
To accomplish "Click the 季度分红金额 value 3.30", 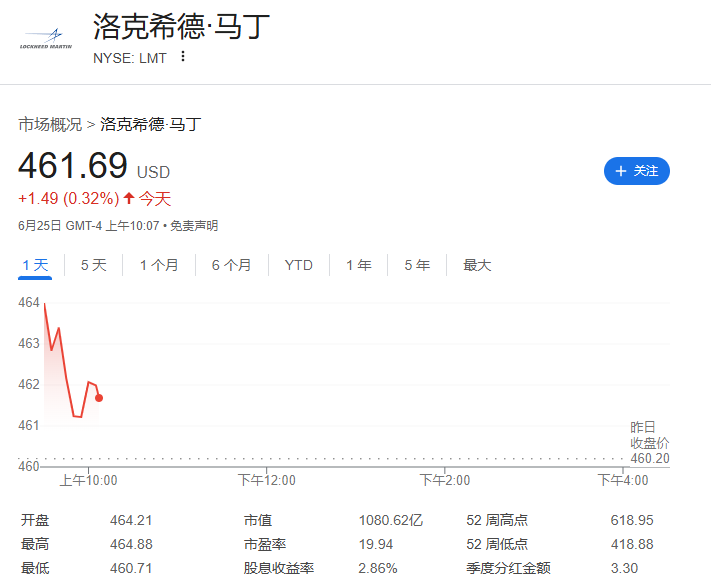I will tap(624, 568).
